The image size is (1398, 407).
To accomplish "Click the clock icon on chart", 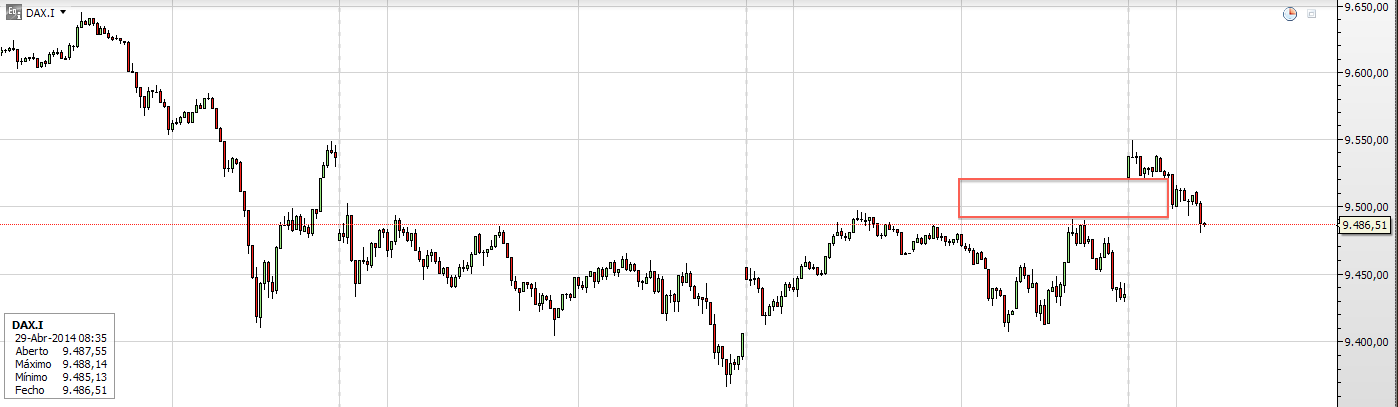I will click(x=1289, y=14).
